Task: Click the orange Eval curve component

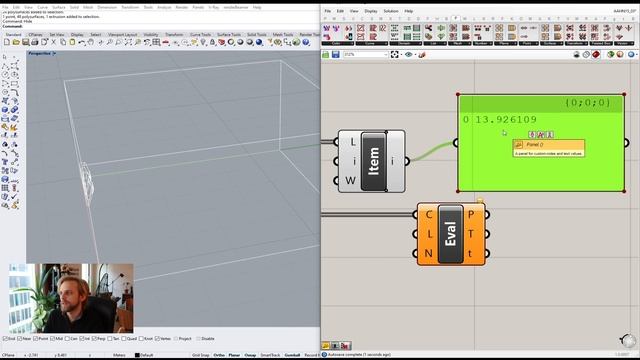Action: click(451, 234)
